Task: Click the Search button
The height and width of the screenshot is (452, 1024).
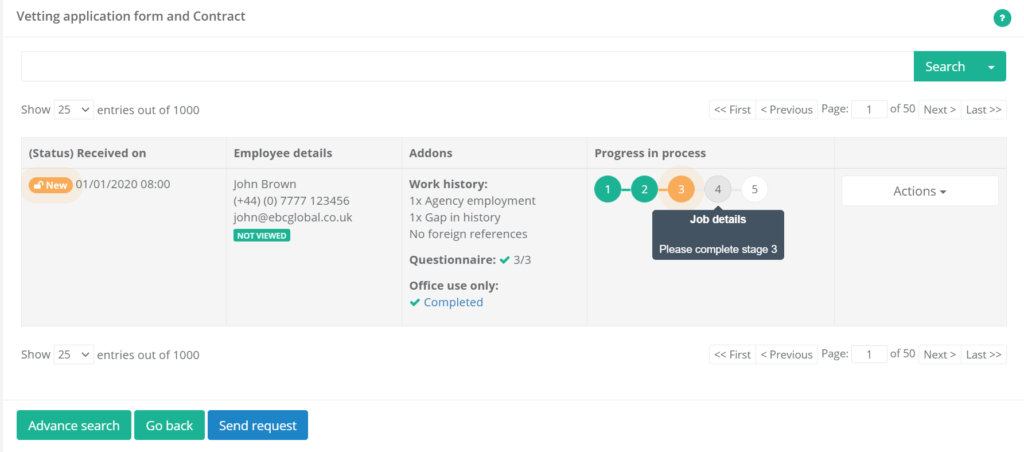Action: coord(944,67)
